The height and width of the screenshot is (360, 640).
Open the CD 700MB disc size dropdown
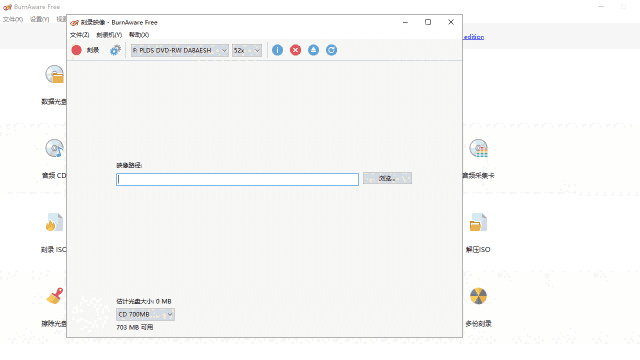(145, 314)
